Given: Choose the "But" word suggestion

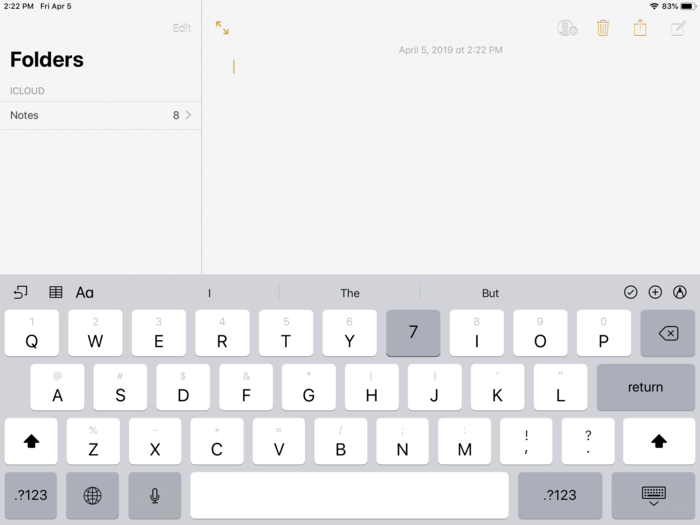Looking at the screenshot, I should pos(490,293).
